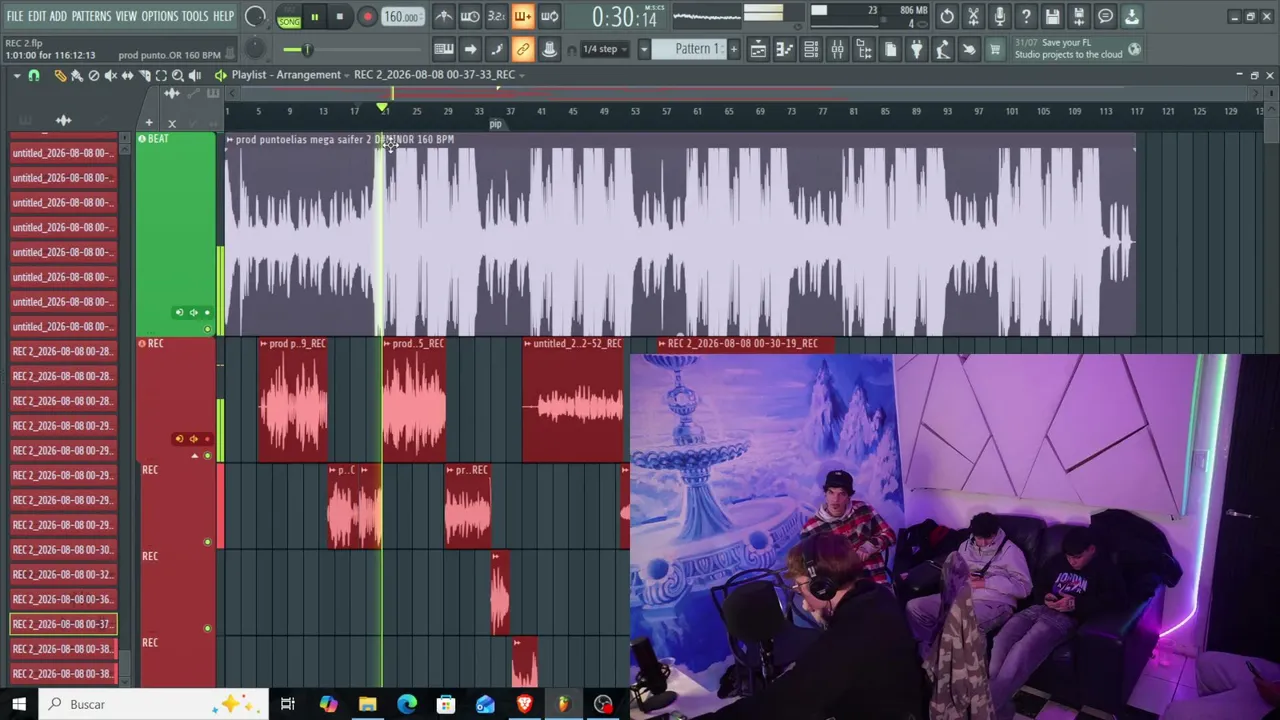1280x720 pixels.
Task: Open the Browser view
Action: [864, 49]
